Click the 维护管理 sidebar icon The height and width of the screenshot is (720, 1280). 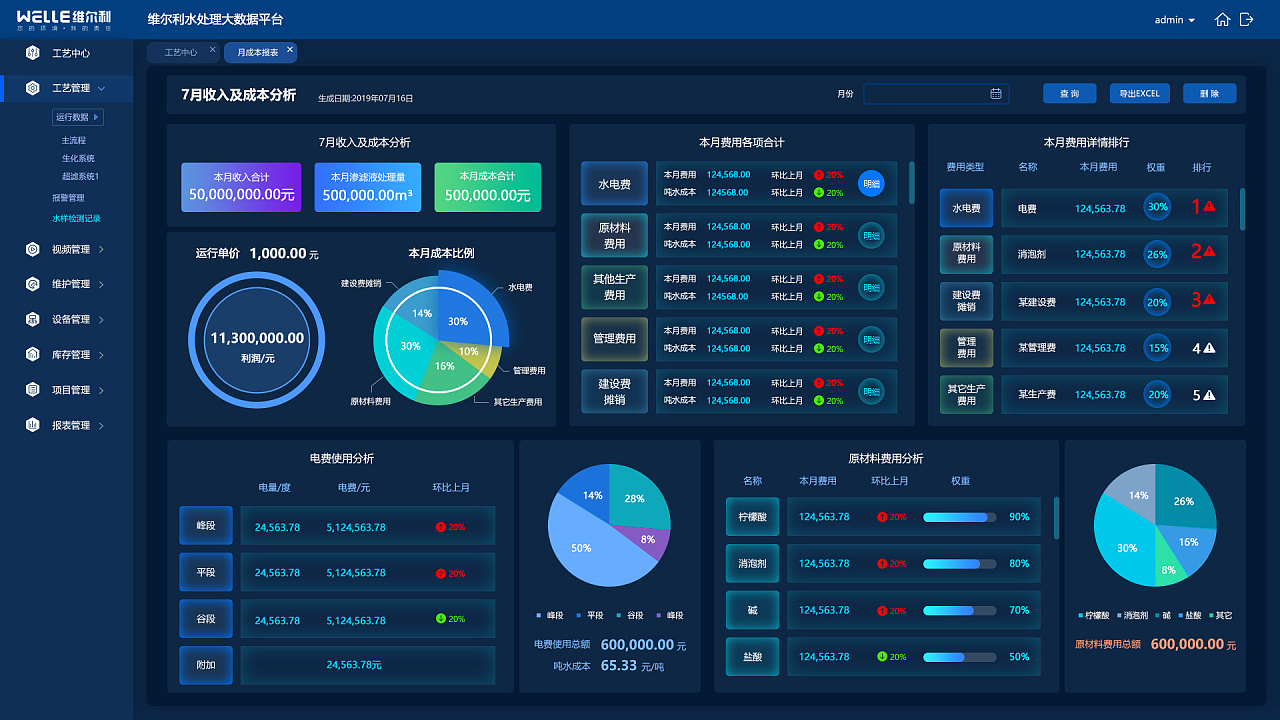(x=32, y=284)
